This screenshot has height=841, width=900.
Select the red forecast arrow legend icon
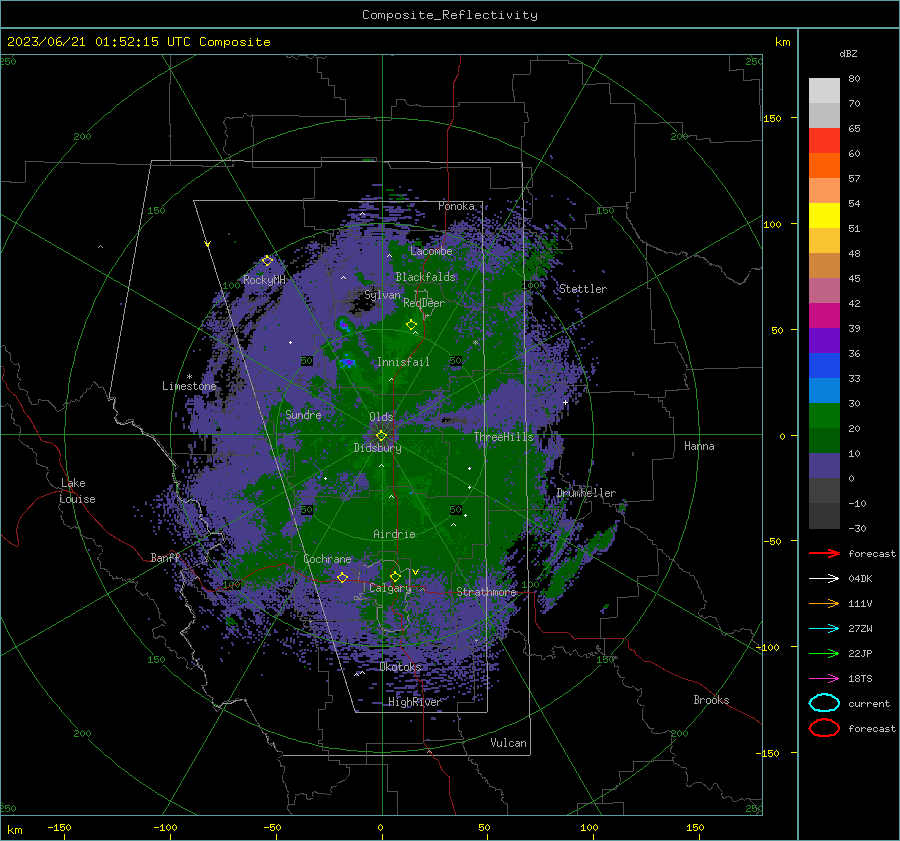(824, 553)
